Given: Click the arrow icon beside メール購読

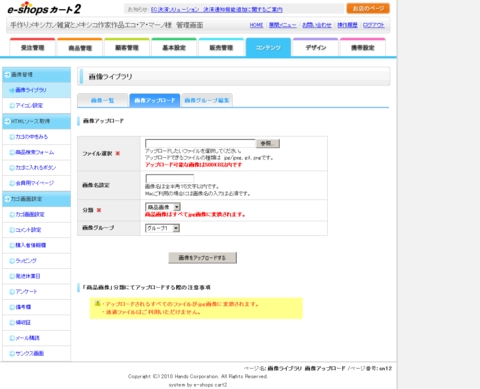Looking at the screenshot, I should coord(12,338).
